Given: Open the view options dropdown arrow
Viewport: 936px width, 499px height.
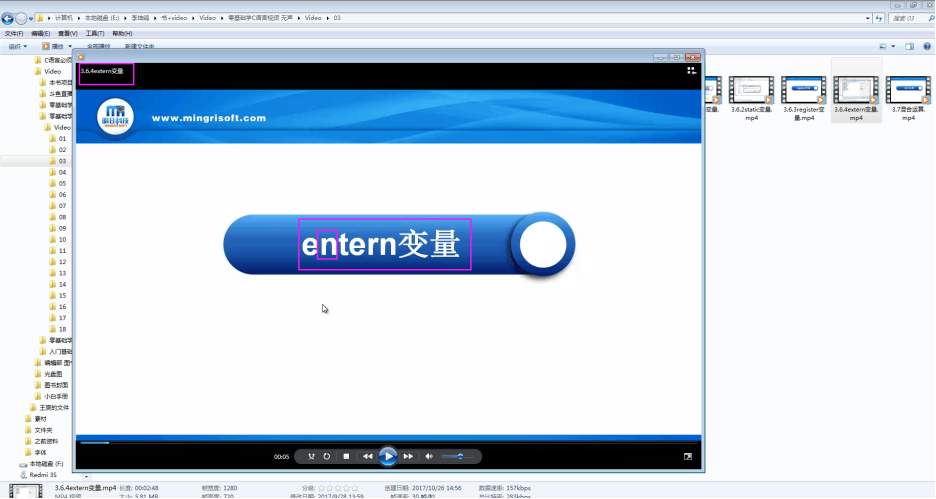Looking at the screenshot, I should pos(893,47).
